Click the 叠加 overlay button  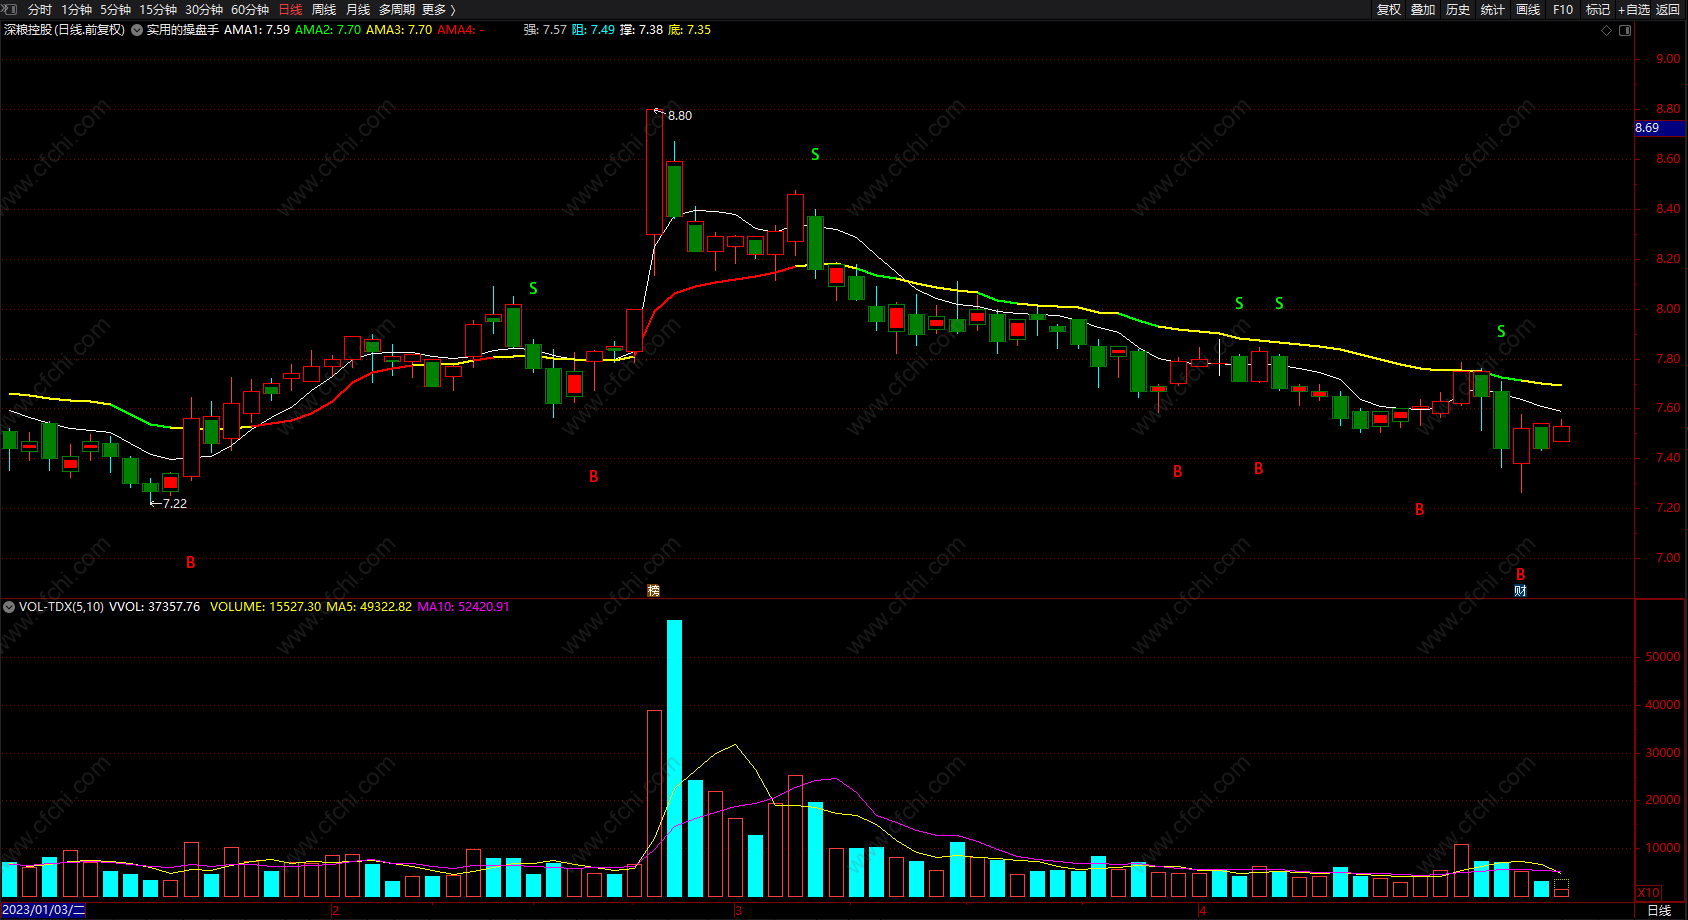1423,9
